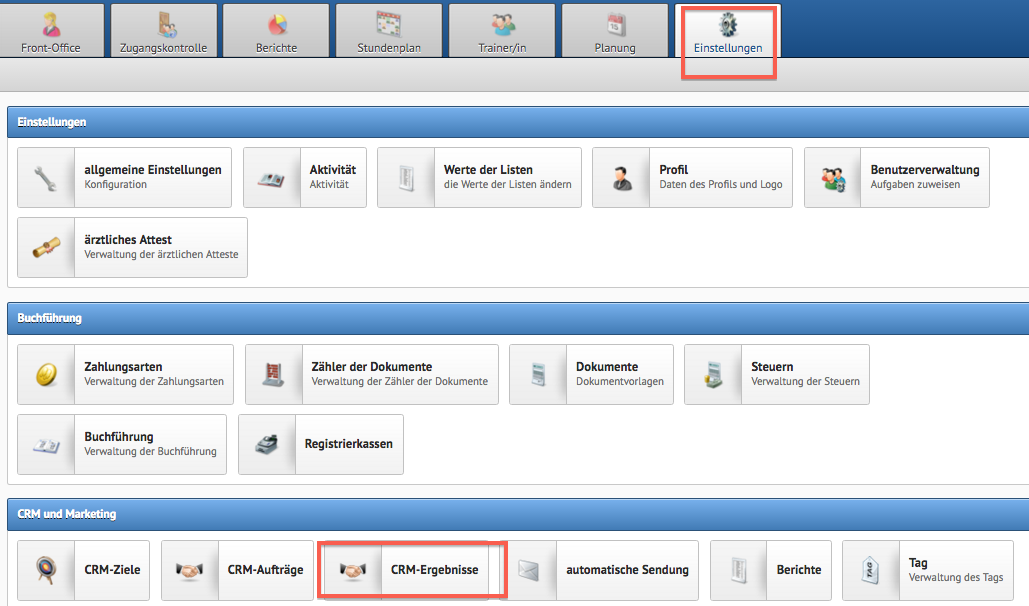The height and width of the screenshot is (606, 1029).
Task: Open allgemeine Einstellungen Konfiguration label
Action: 153,177
